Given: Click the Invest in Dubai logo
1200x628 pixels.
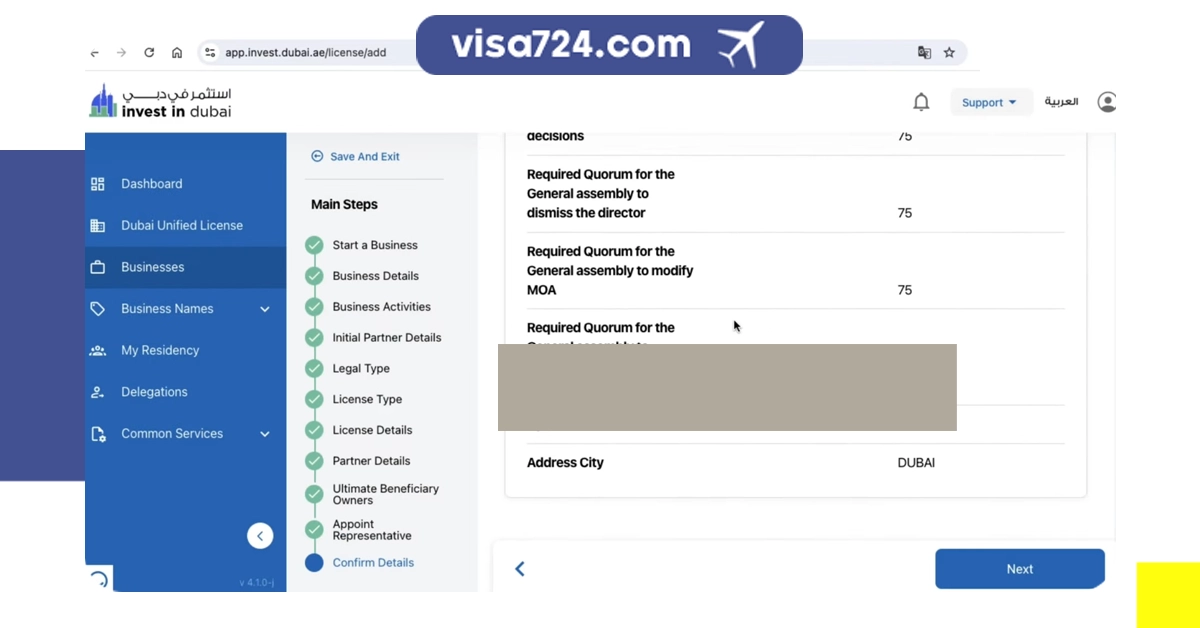Looking at the screenshot, I should tap(160, 102).
